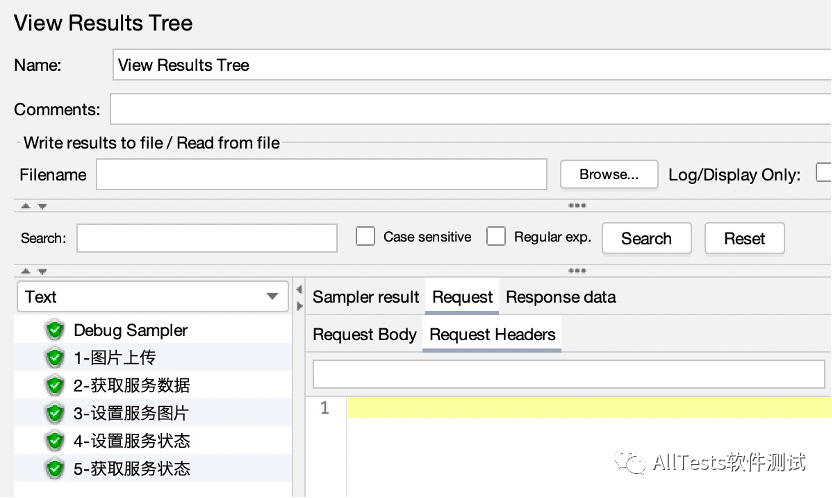Screen dimensions: 832x498
Task: Click the green shield icon beside 5-获取服务状态
Action: pyautogui.click(x=55, y=468)
